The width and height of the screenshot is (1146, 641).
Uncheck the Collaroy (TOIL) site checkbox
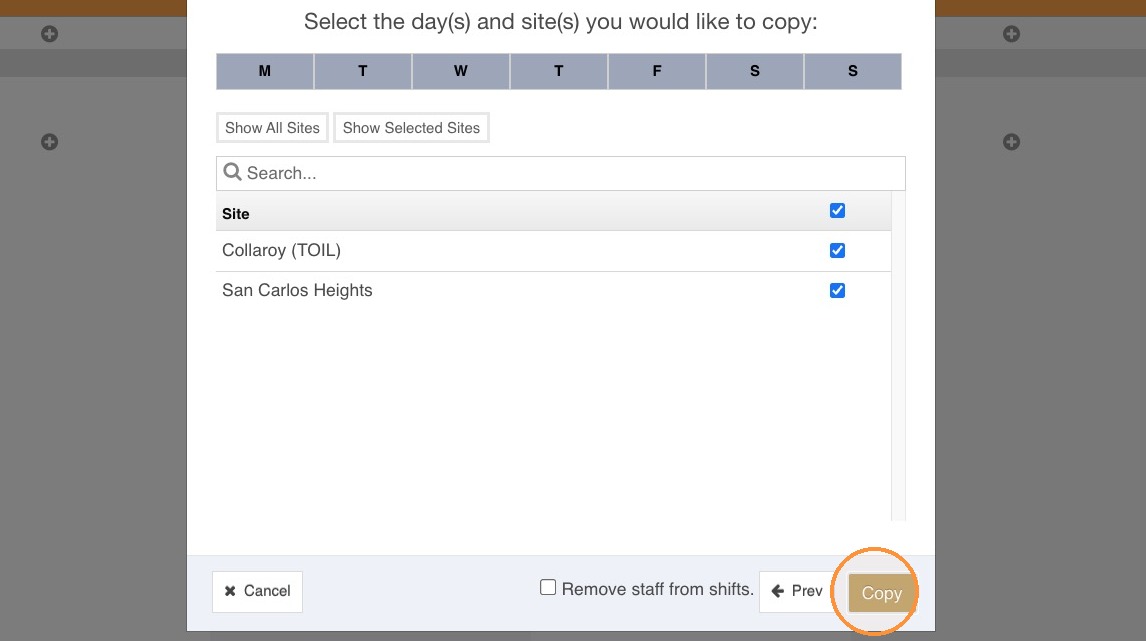(x=838, y=251)
